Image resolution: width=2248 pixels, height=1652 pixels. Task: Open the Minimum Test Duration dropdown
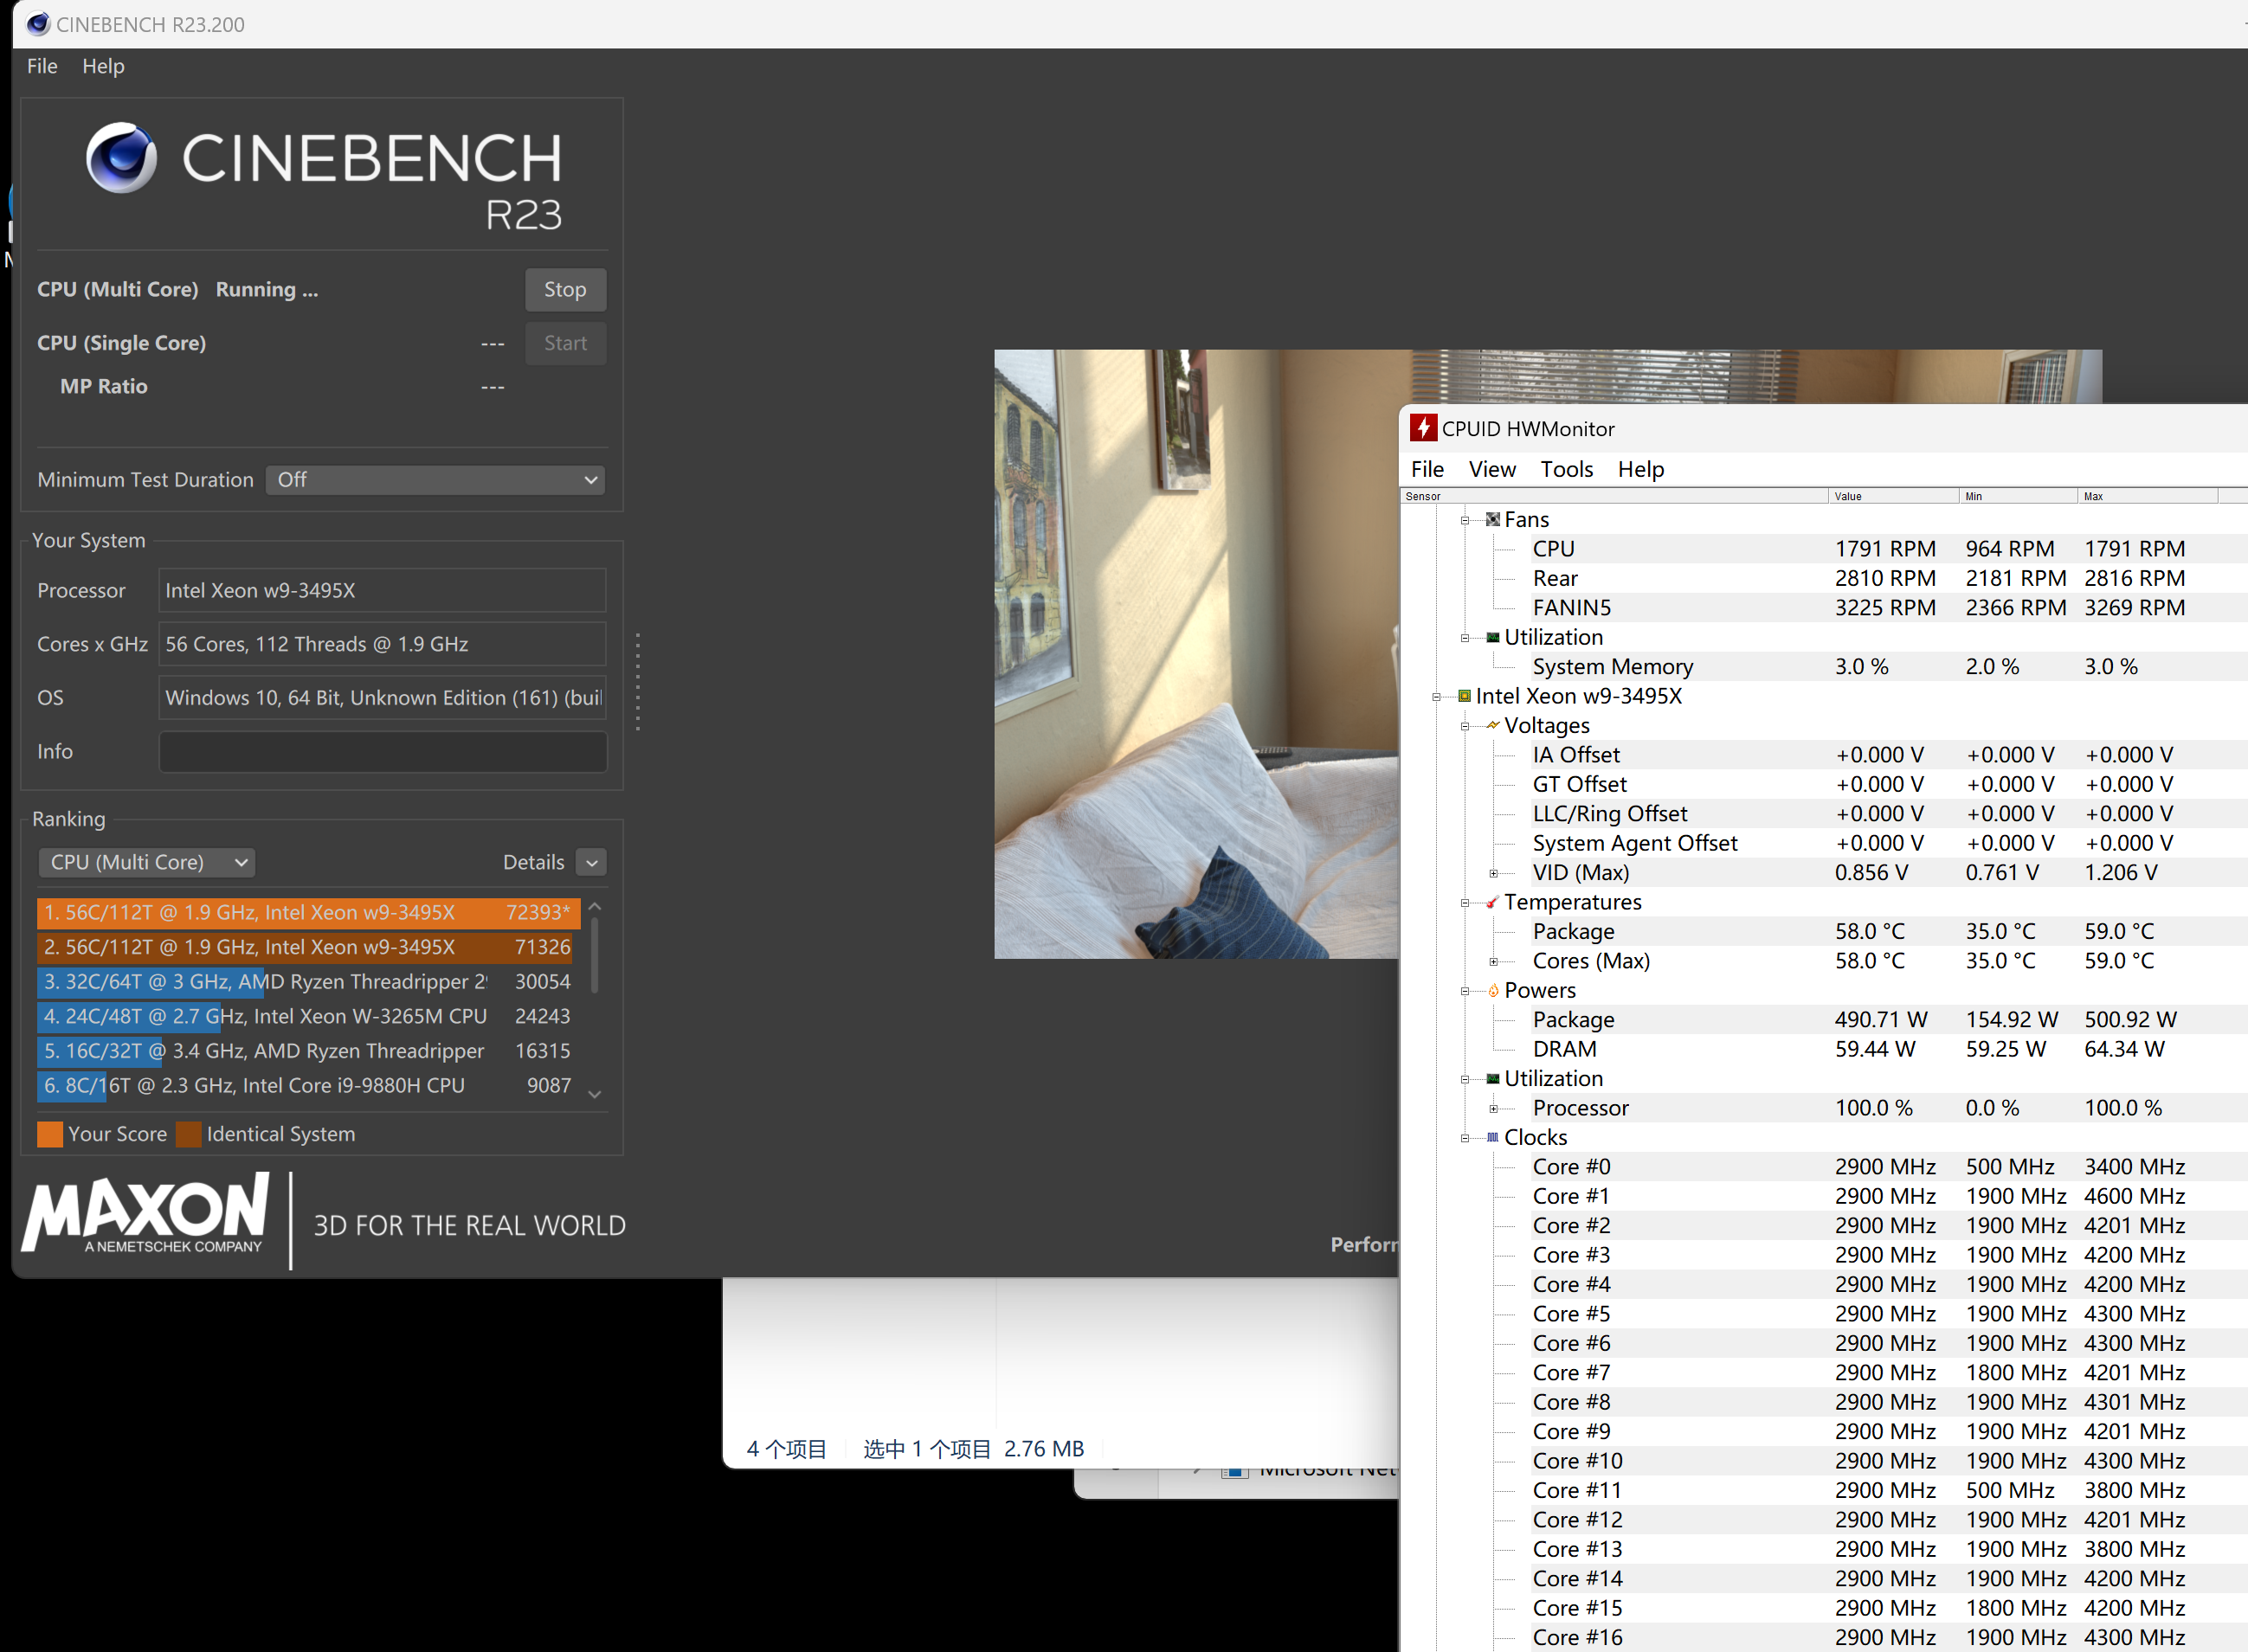(436, 480)
